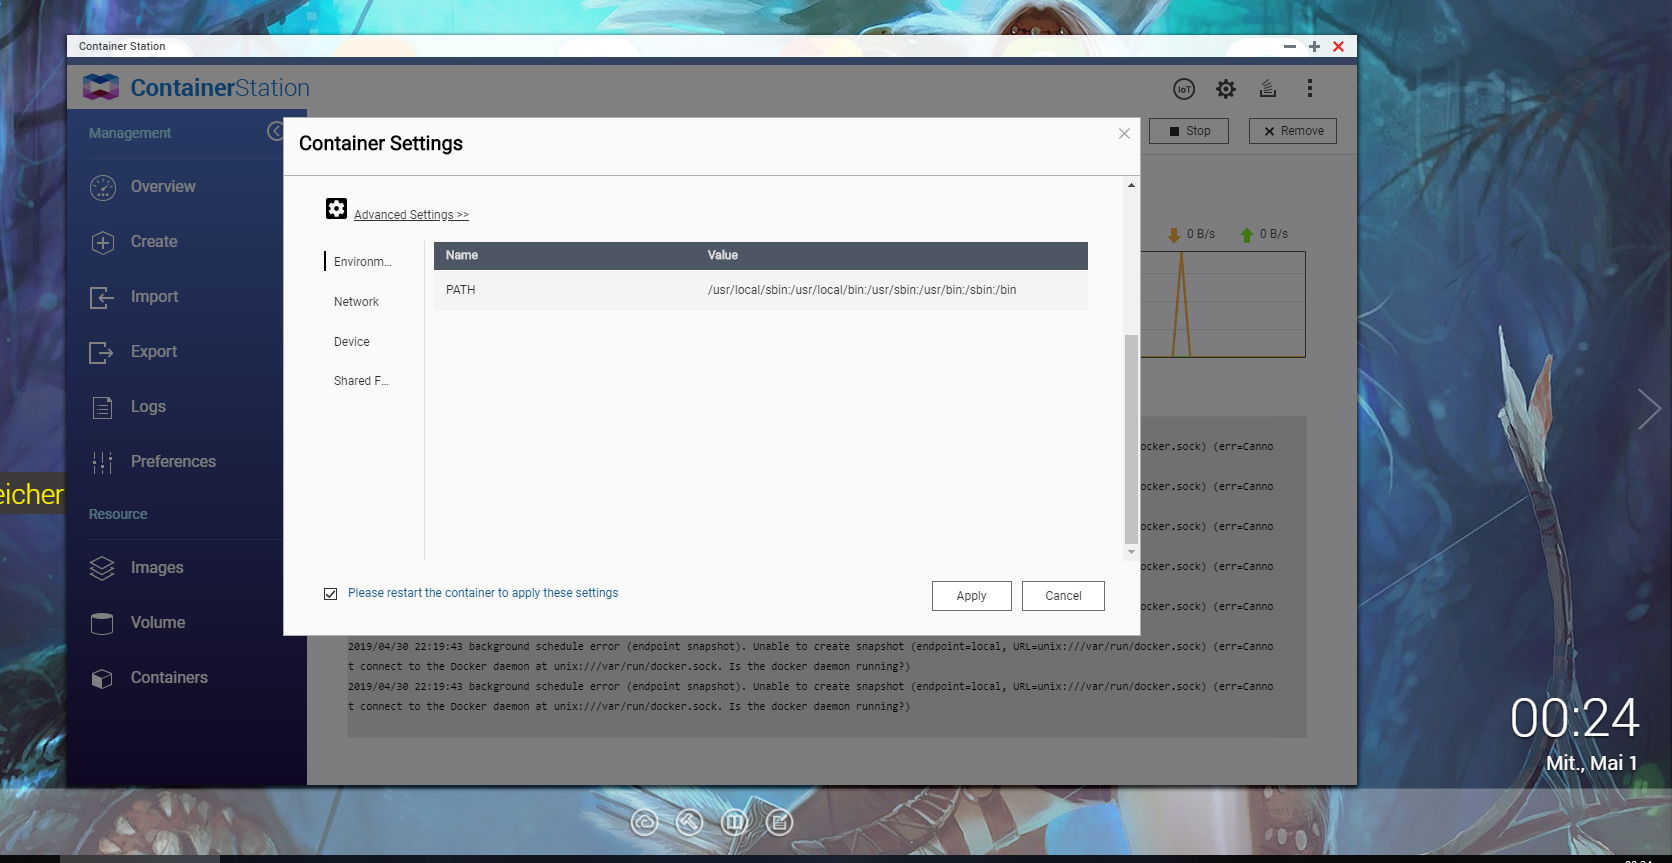The width and height of the screenshot is (1672, 863).
Task: Click the network traffic graph
Action: pos(1223,304)
